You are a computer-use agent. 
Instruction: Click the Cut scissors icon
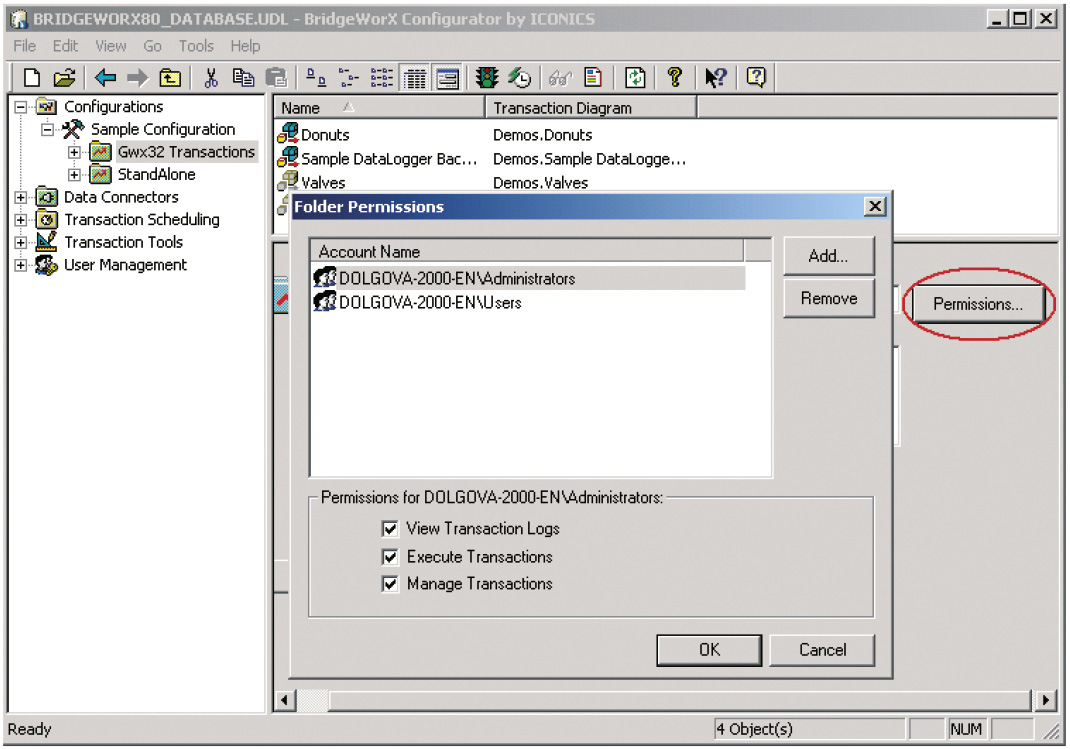211,78
